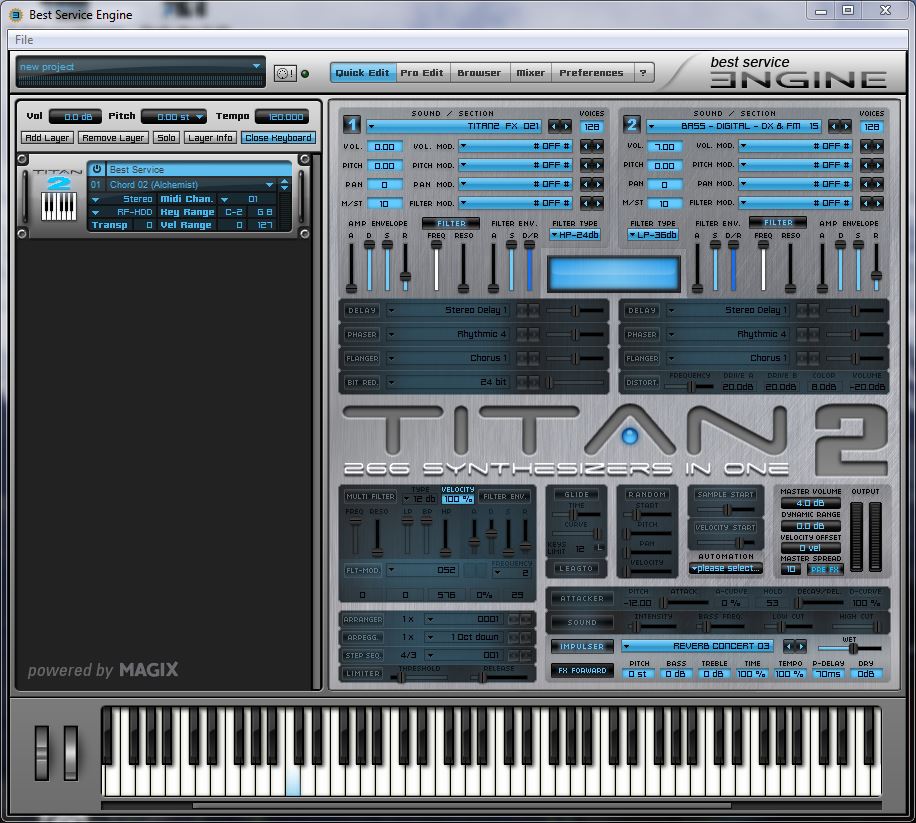Click previous arrow of section 2 Pitch Mod.
The width and height of the screenshot is (916, 823).
[x=866, y=165]
